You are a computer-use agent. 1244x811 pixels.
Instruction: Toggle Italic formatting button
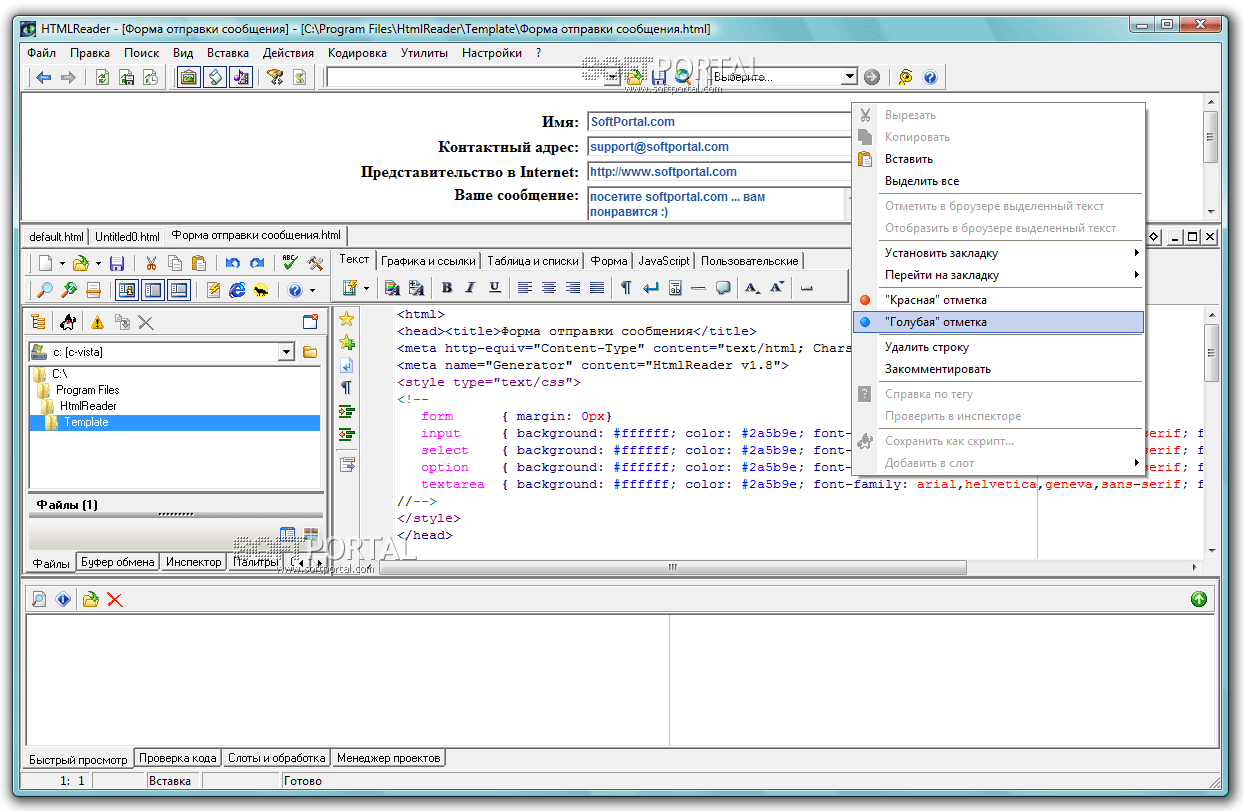[470, 288]
